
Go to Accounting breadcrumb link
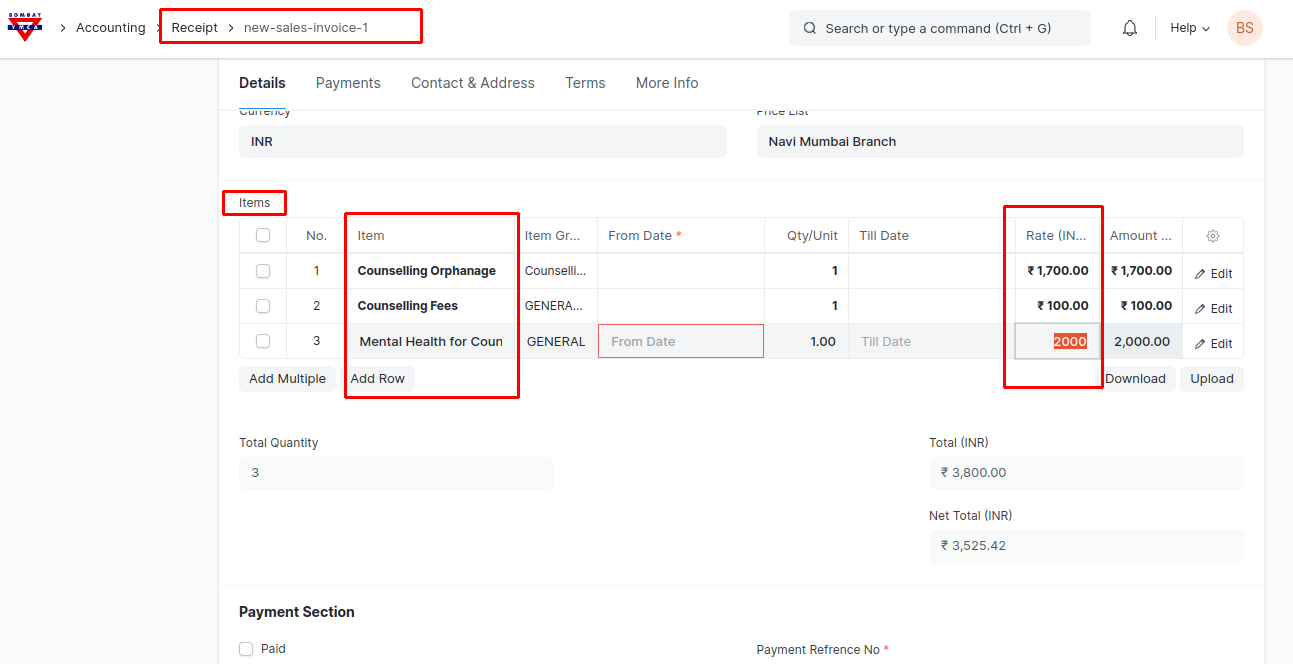(x=111, y=28)
